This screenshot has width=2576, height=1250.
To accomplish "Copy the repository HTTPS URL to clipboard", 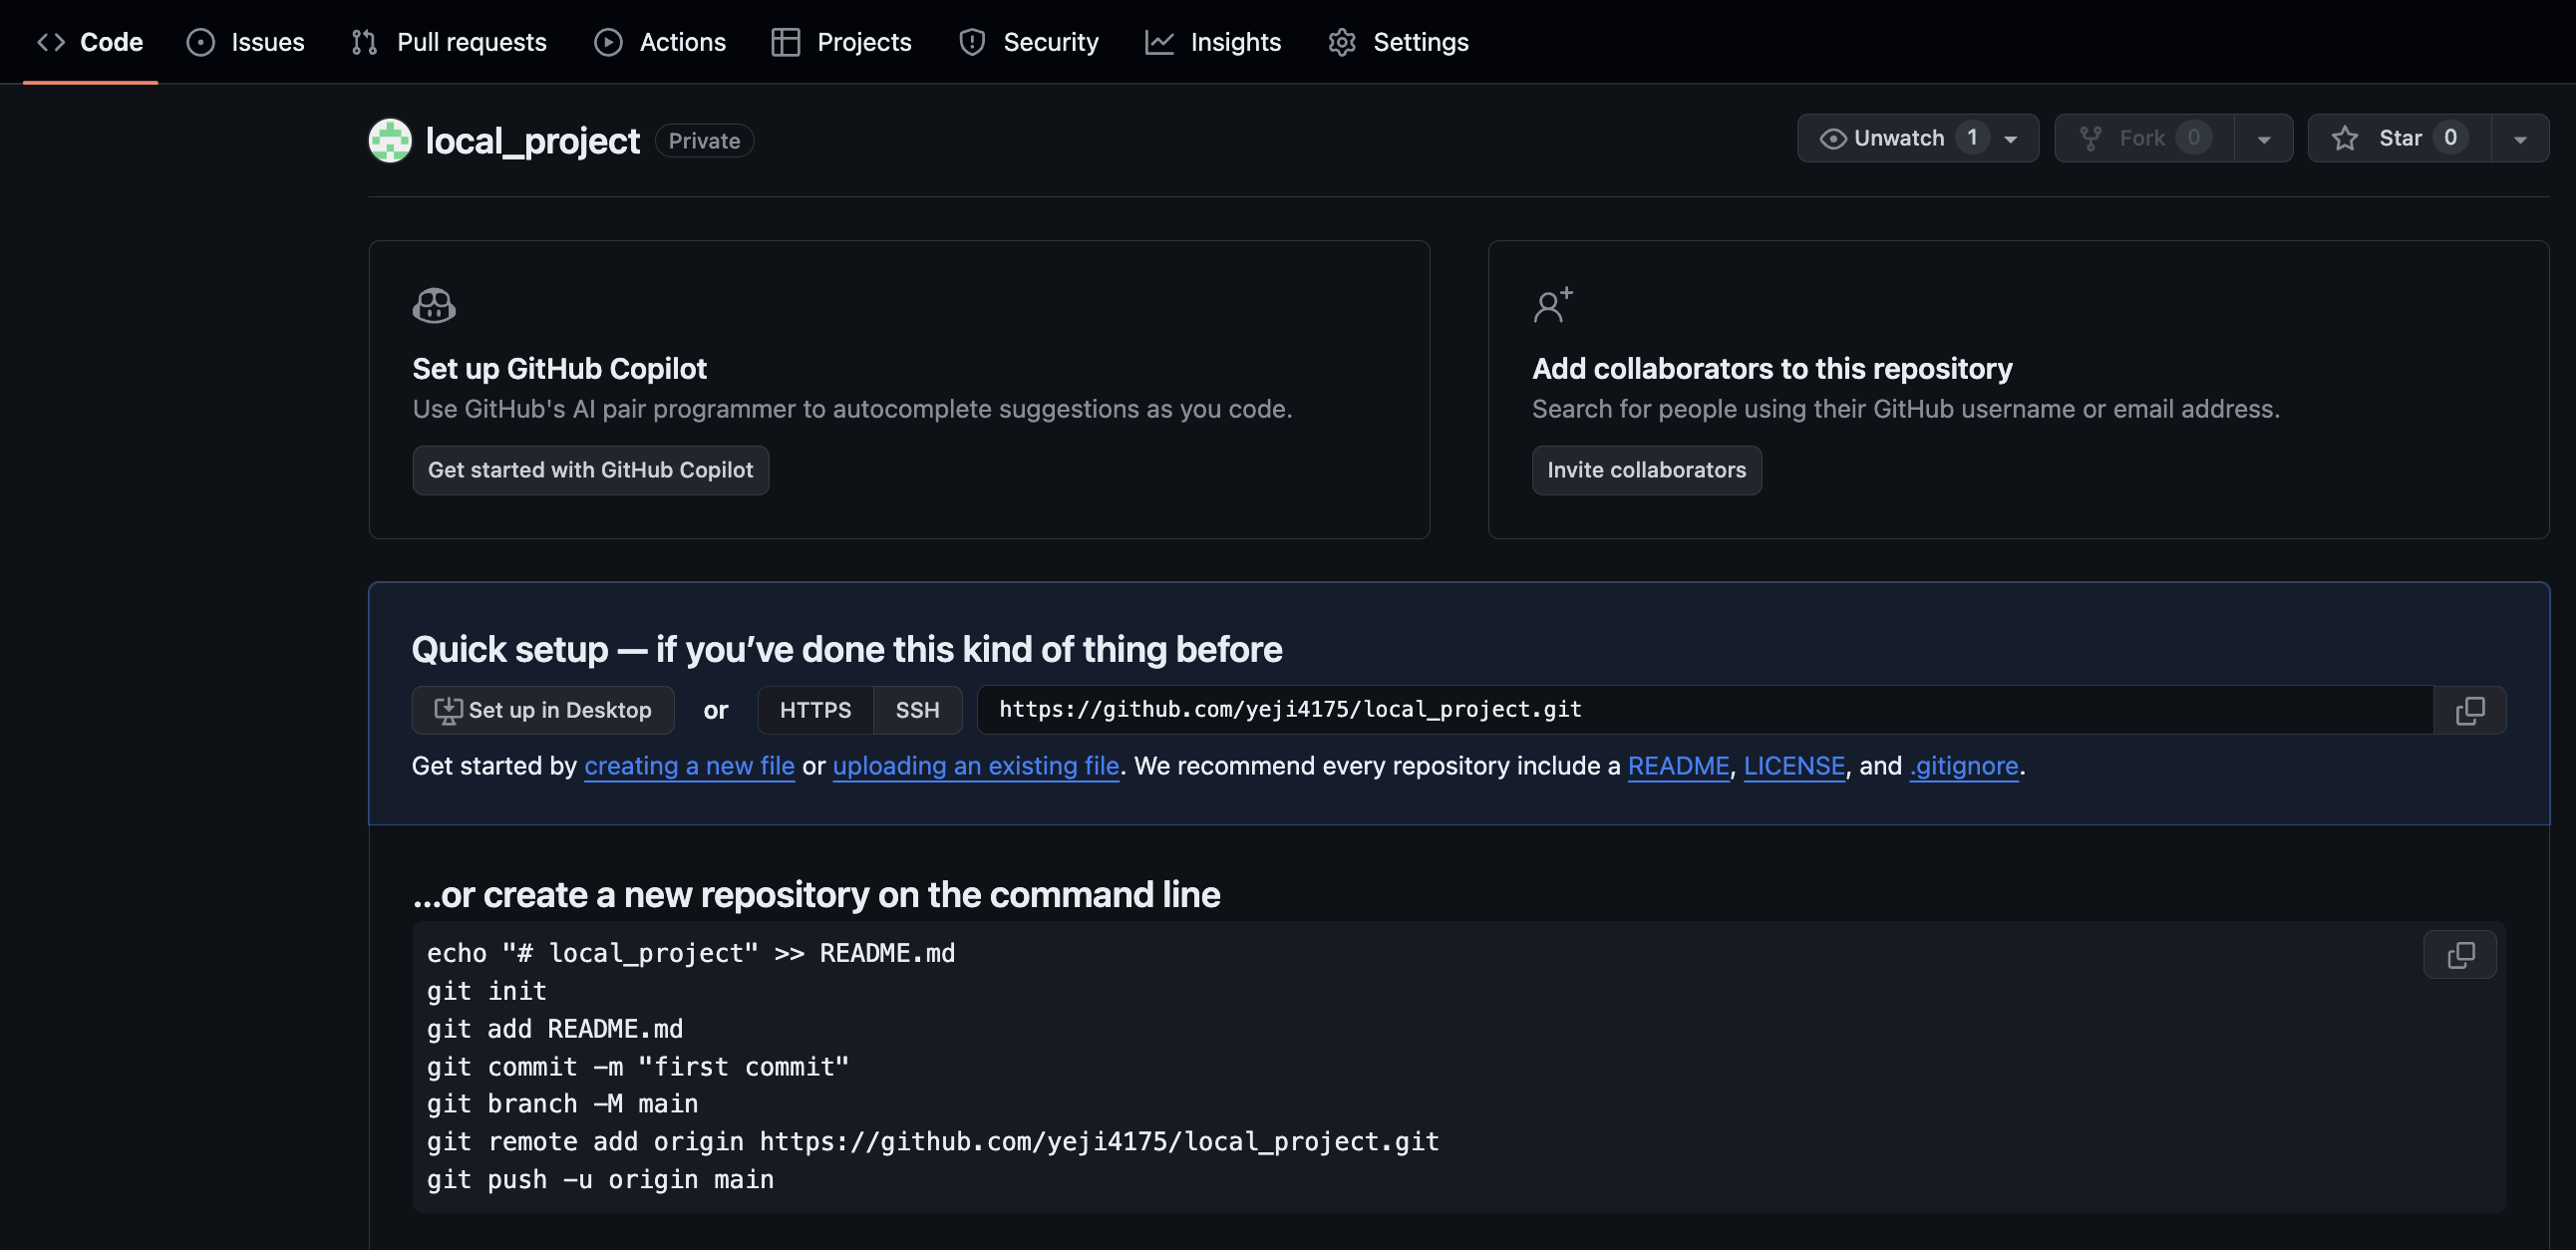I will [2469, 710].
